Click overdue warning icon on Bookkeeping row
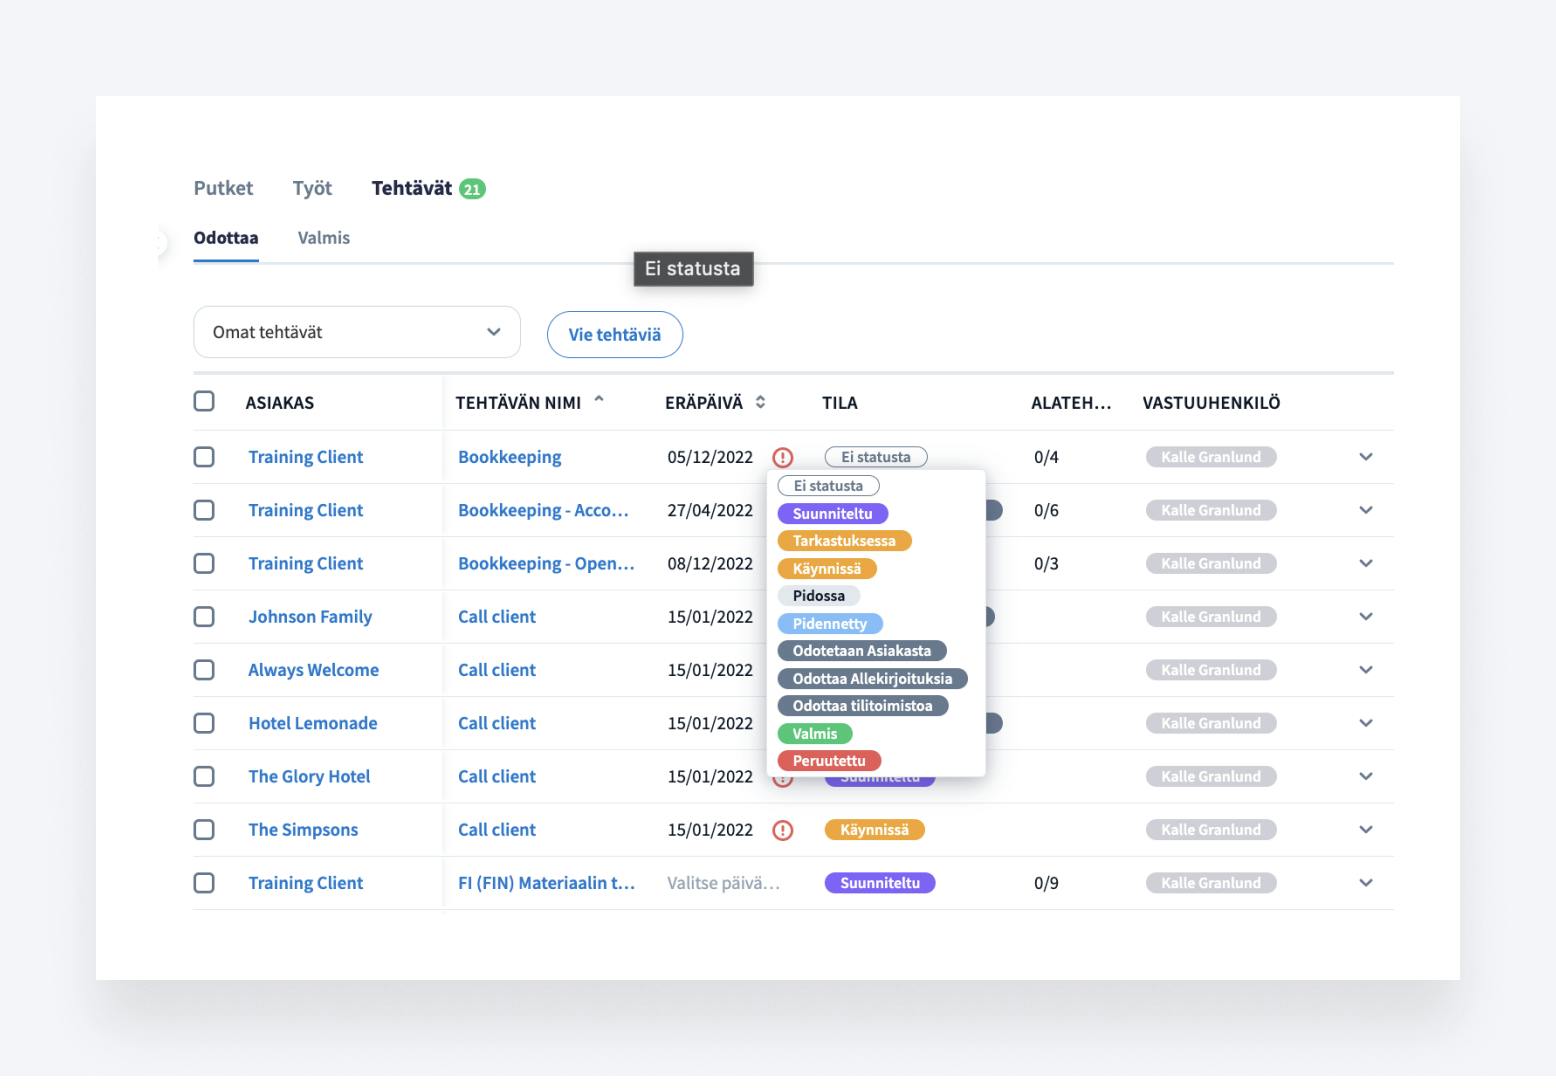The image size is (1556, 1088). click(x=783, y=457)
